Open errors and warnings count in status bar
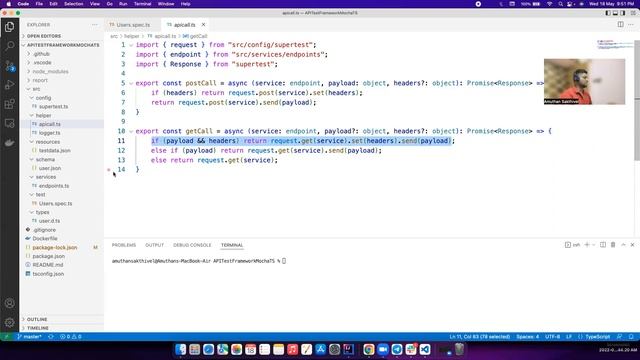Image resolution: width=640 pixels, height=360 pixels. coord(71,337)
